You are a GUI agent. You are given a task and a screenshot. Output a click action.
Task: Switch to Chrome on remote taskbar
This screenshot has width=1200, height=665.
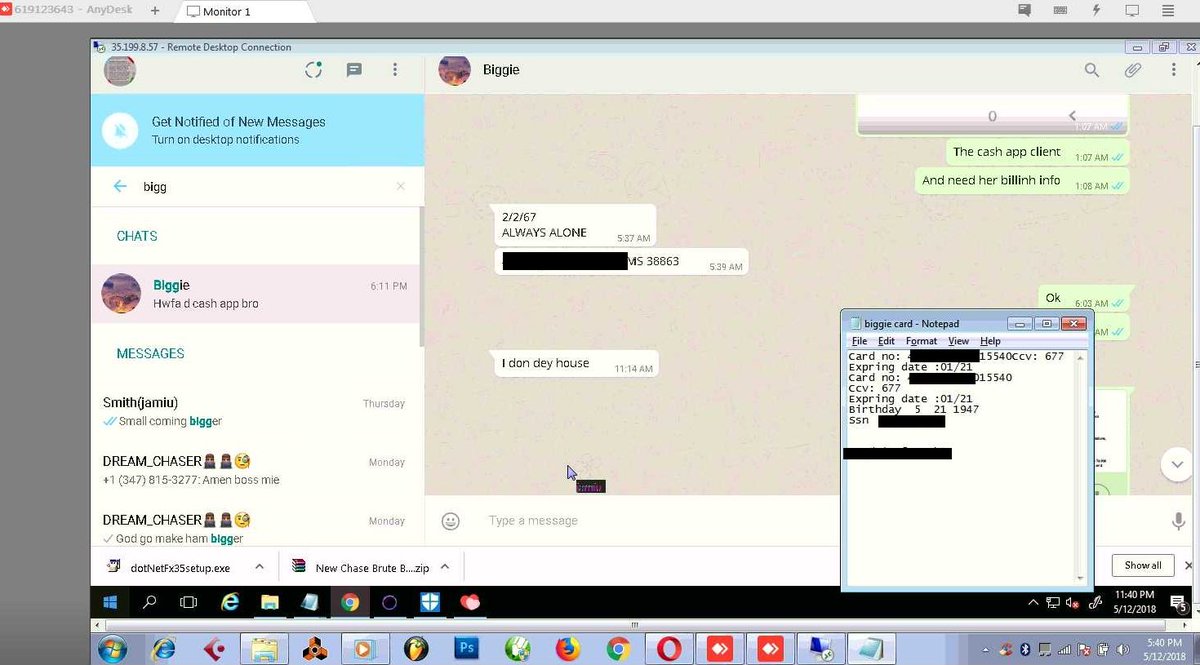[350, 602]
